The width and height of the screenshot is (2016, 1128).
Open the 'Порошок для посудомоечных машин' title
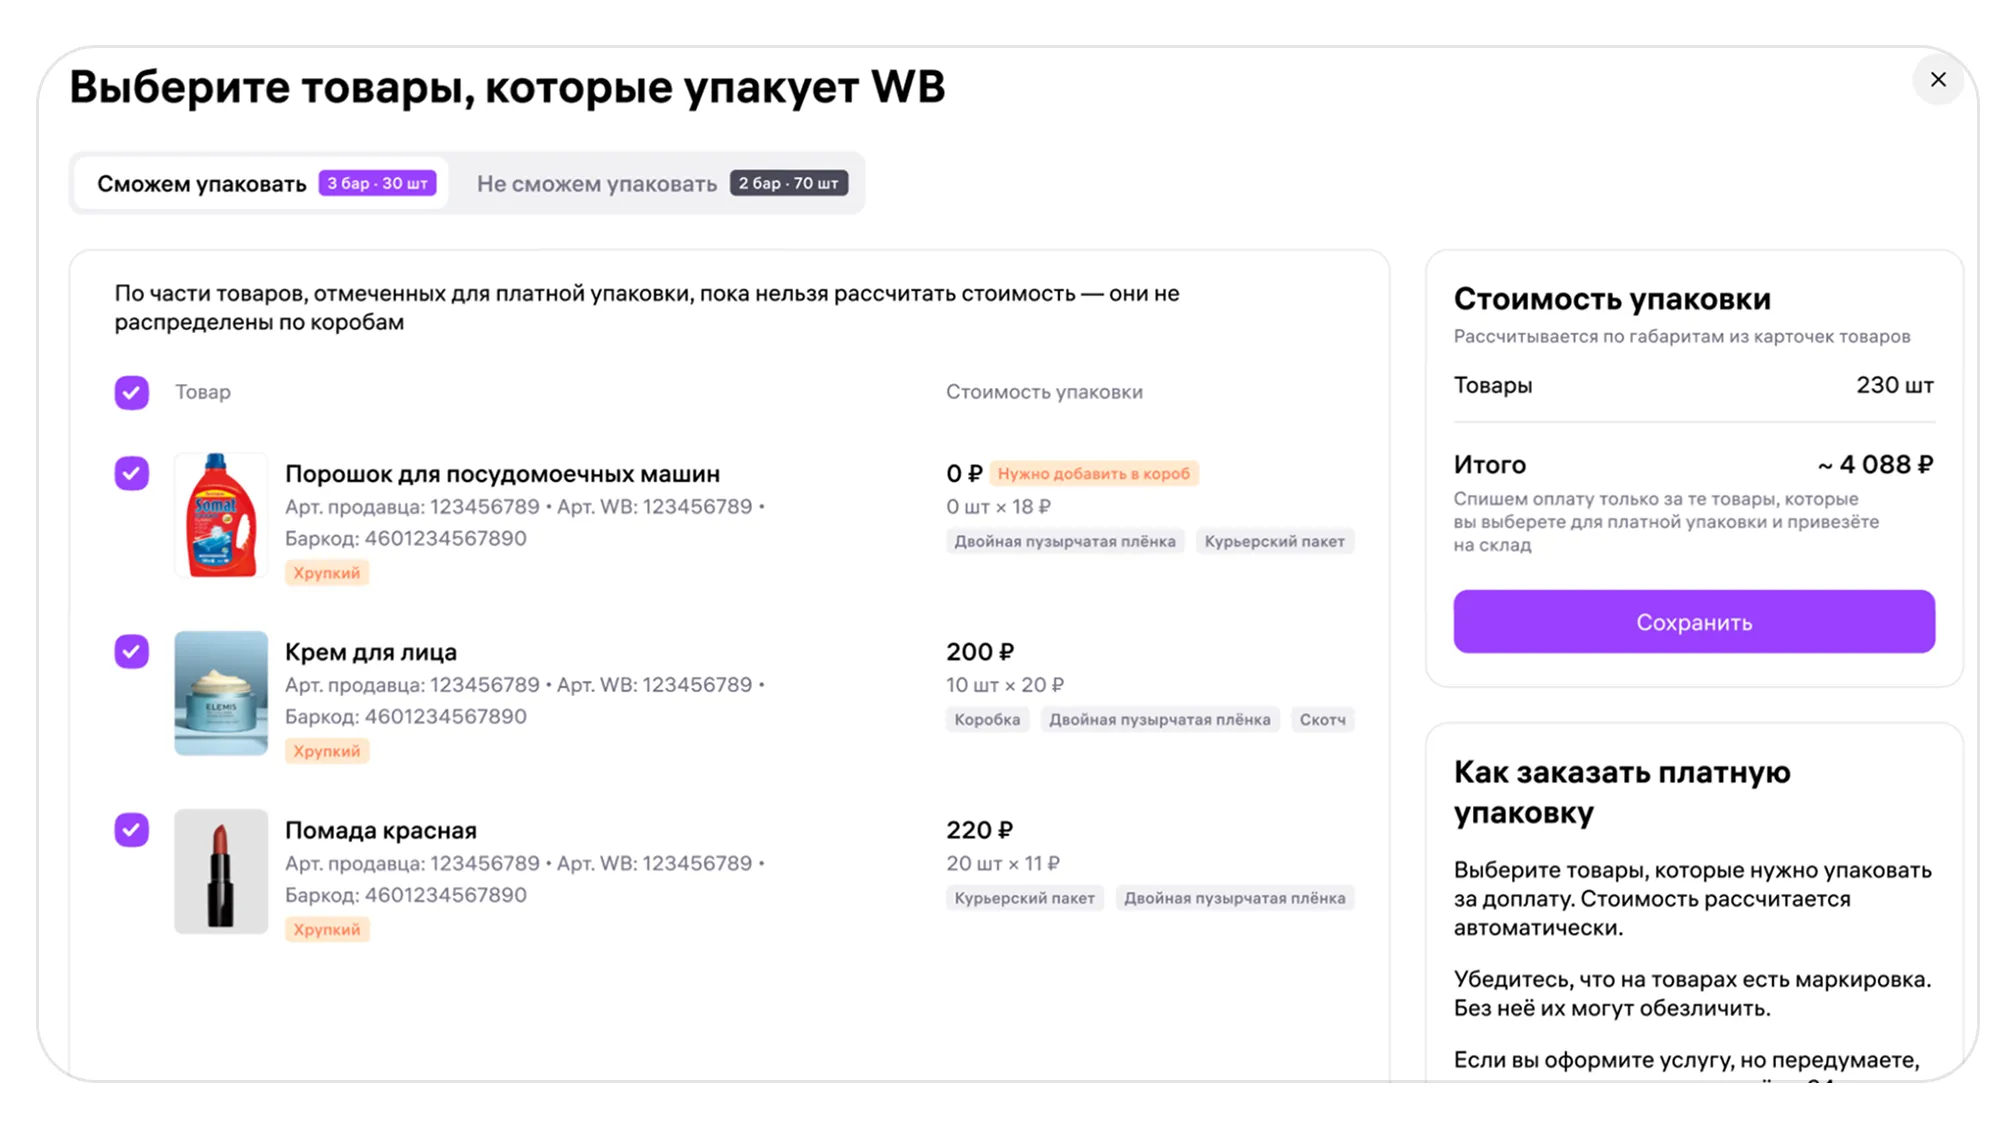click(x=502, y=474)
